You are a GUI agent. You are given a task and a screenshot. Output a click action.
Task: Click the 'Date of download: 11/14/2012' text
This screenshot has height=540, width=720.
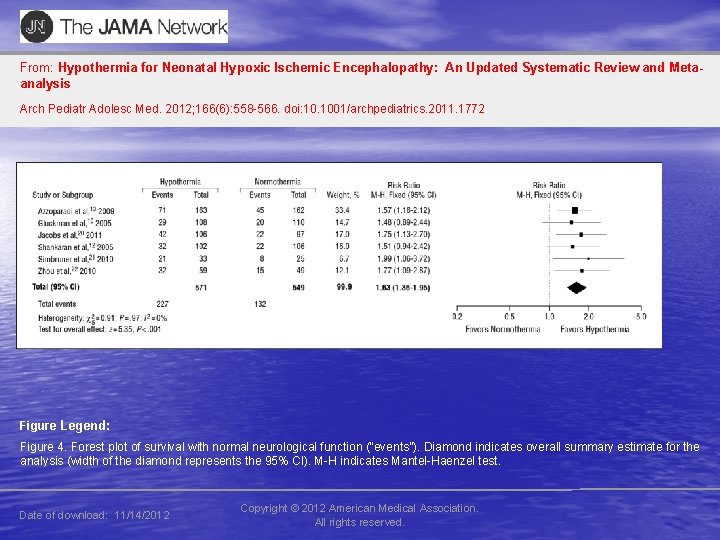[95, 515]
